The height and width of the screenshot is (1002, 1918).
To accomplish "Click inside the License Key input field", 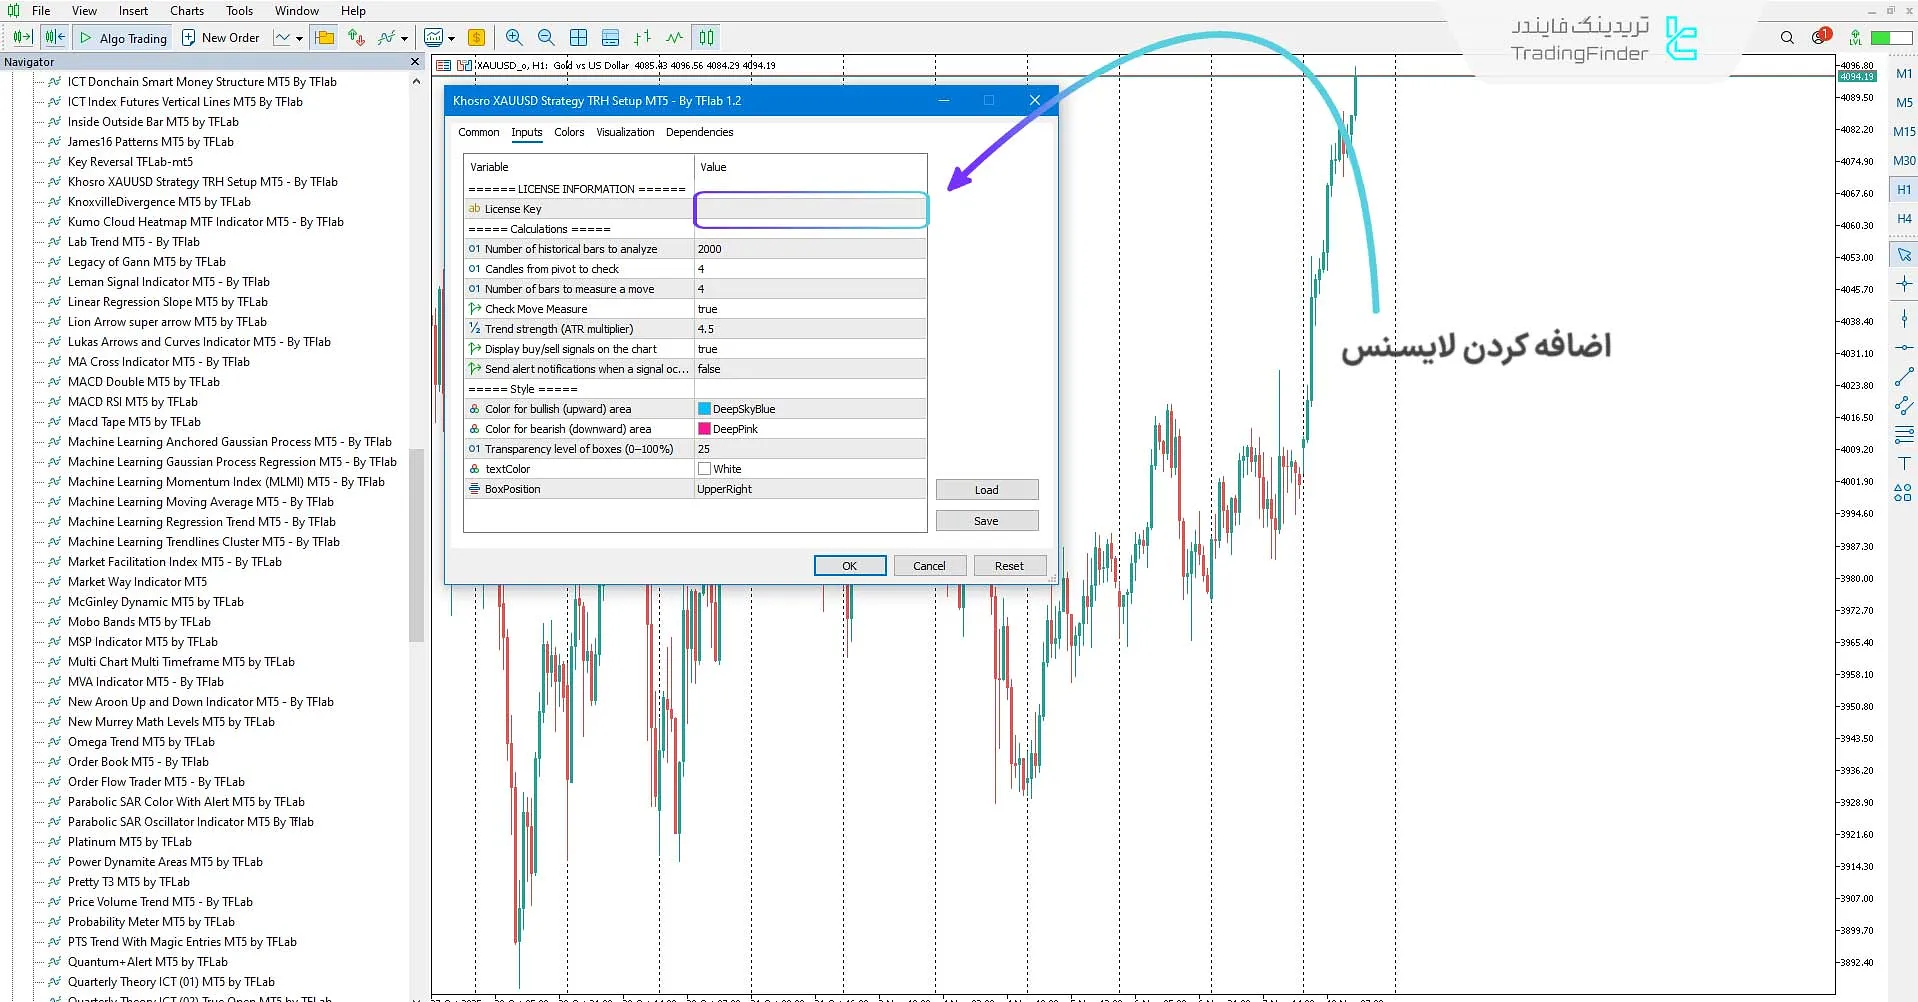I will pyautogui.click(x=810, y=209).
